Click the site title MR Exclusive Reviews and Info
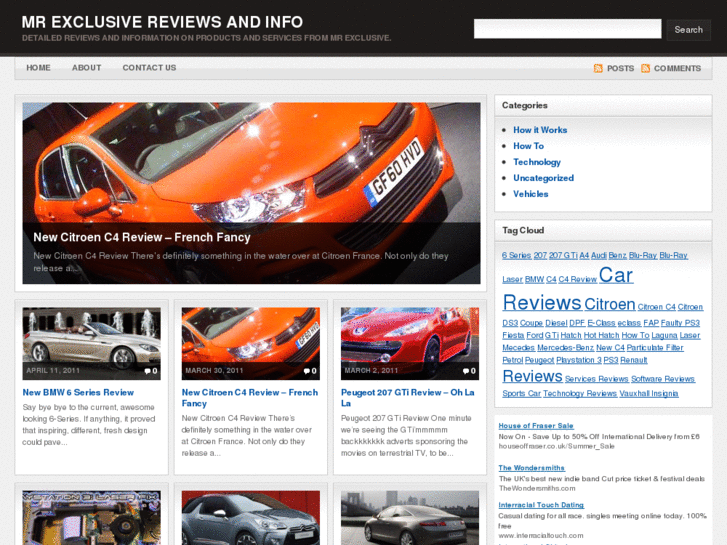The height and width of the screenshot is (545, 727). coord(162,22)
